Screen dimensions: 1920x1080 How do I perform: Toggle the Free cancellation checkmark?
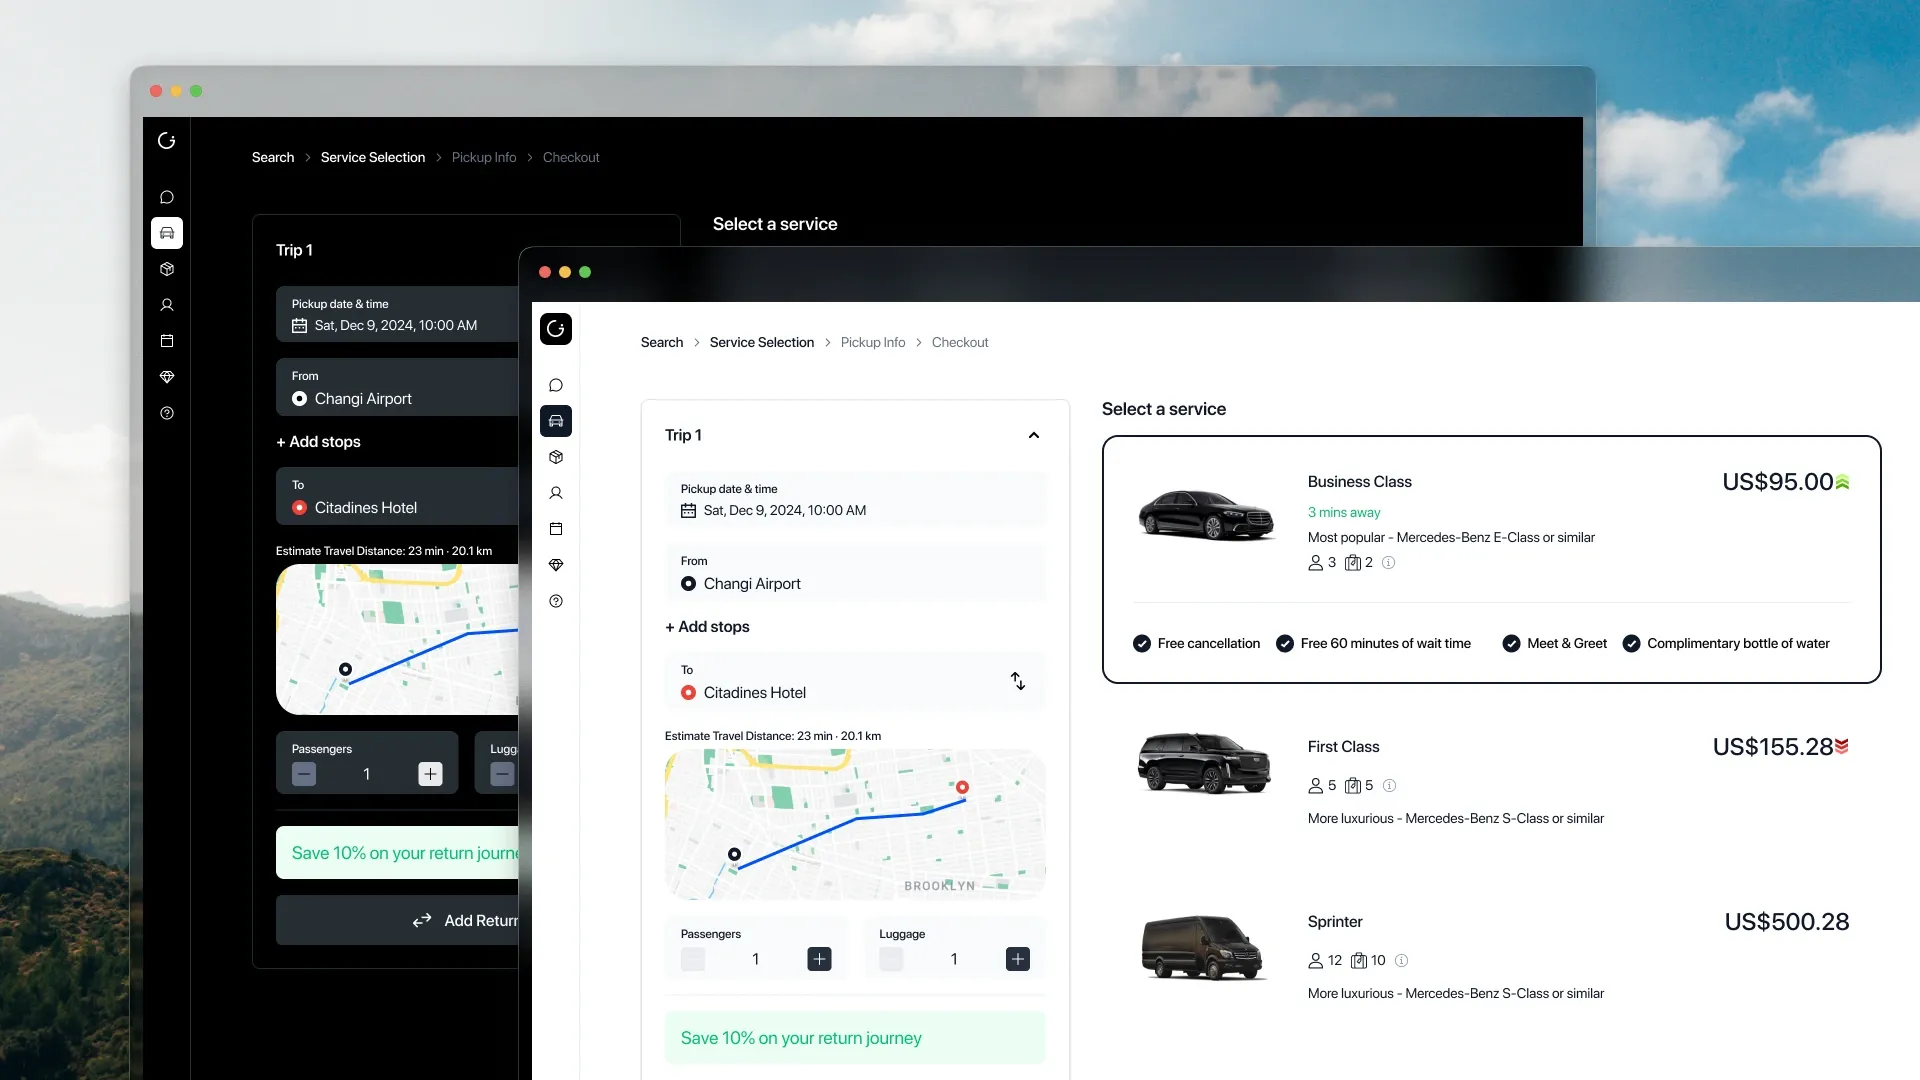1141,644
